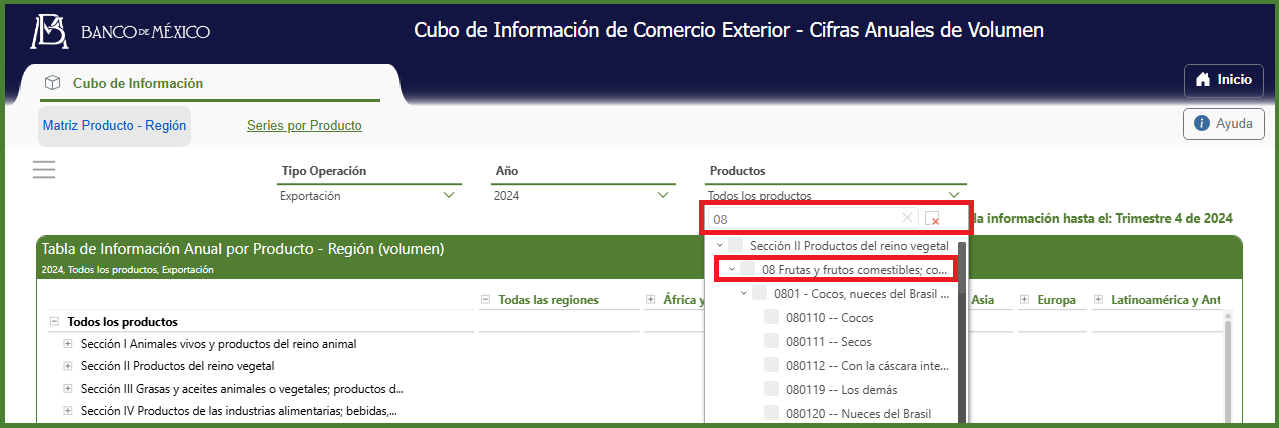Click the Banco de México logo
The width and height of the screenshot is (1279, 428).
coord(120,31)
